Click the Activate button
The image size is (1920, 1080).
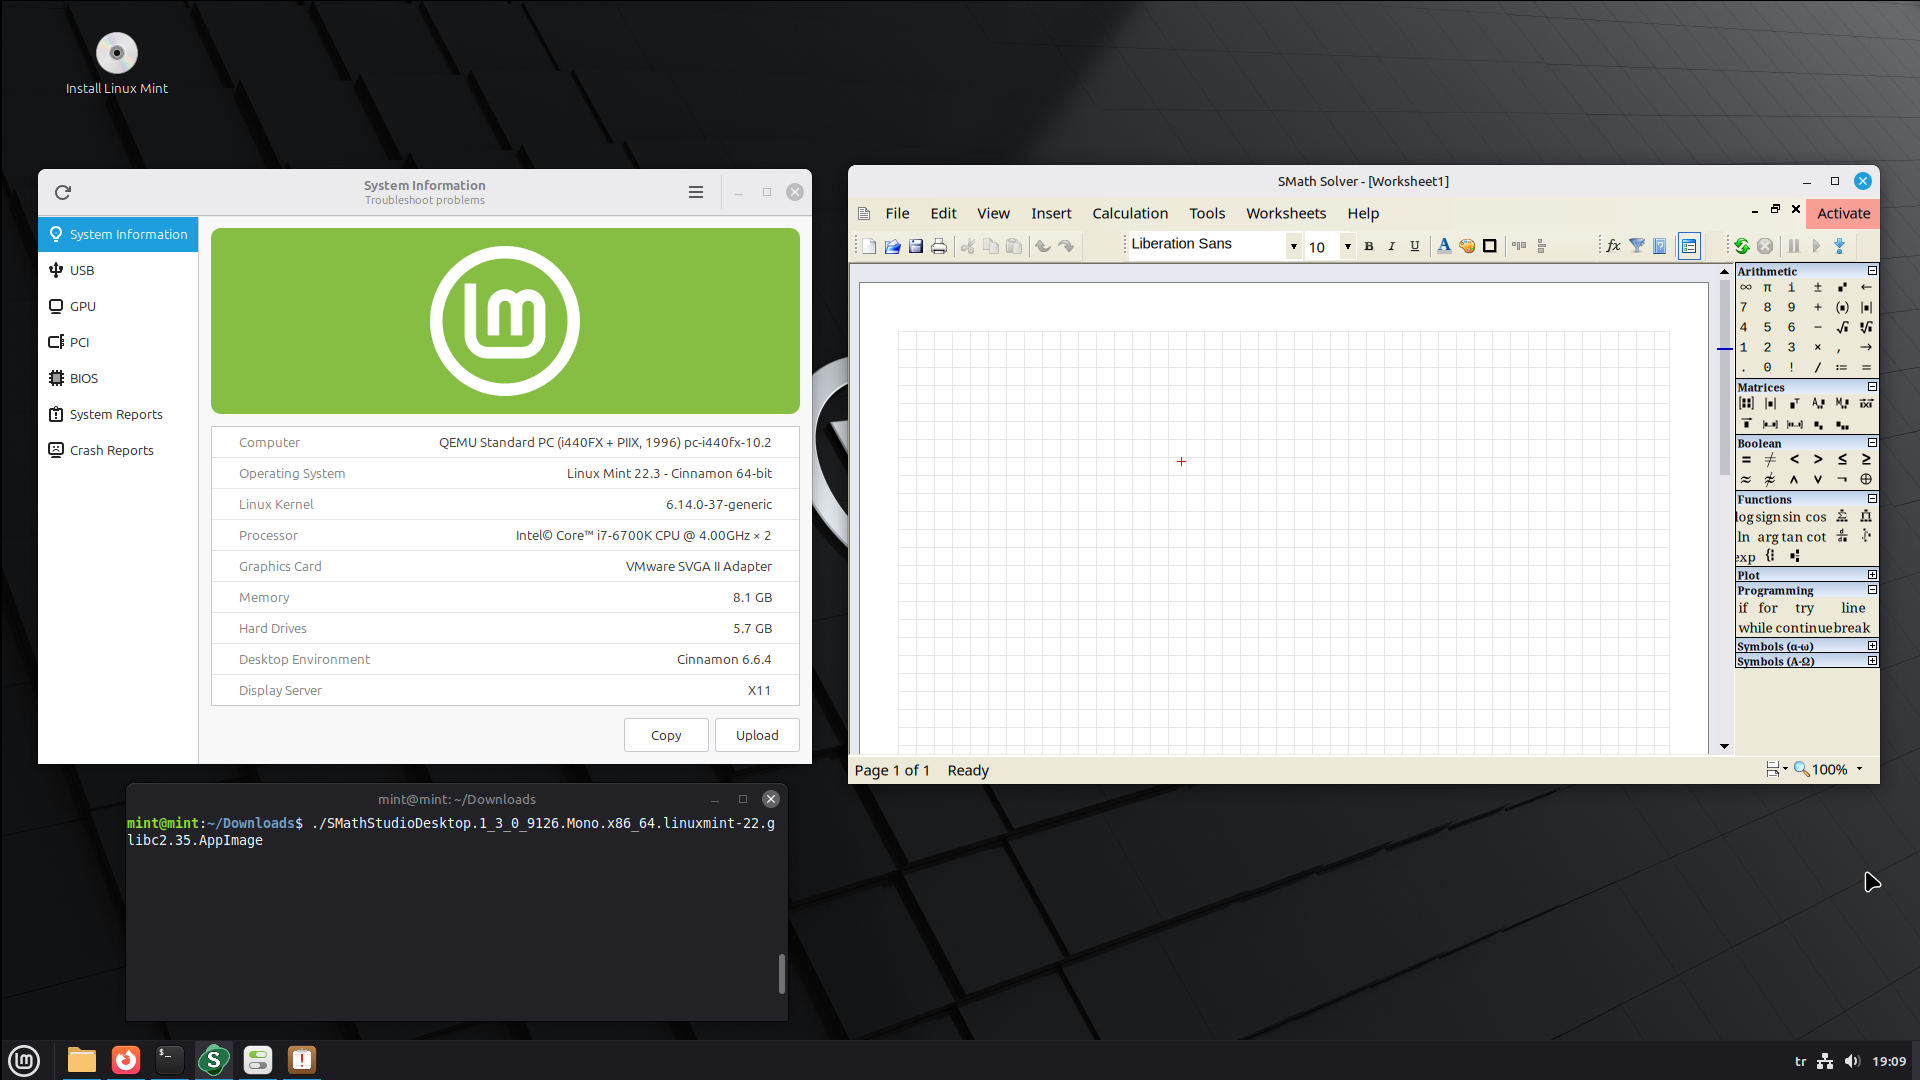(1842, 213)
